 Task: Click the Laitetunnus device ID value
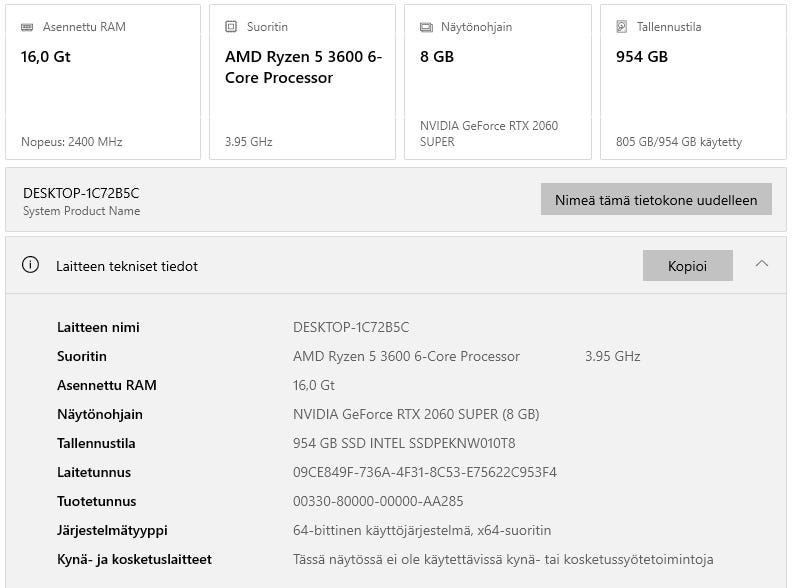point(424,472)
